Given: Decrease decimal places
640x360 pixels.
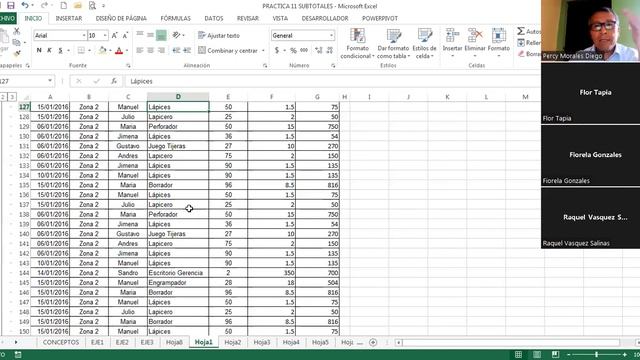Looking at the screenshot, I should click(x=330, y=50).
